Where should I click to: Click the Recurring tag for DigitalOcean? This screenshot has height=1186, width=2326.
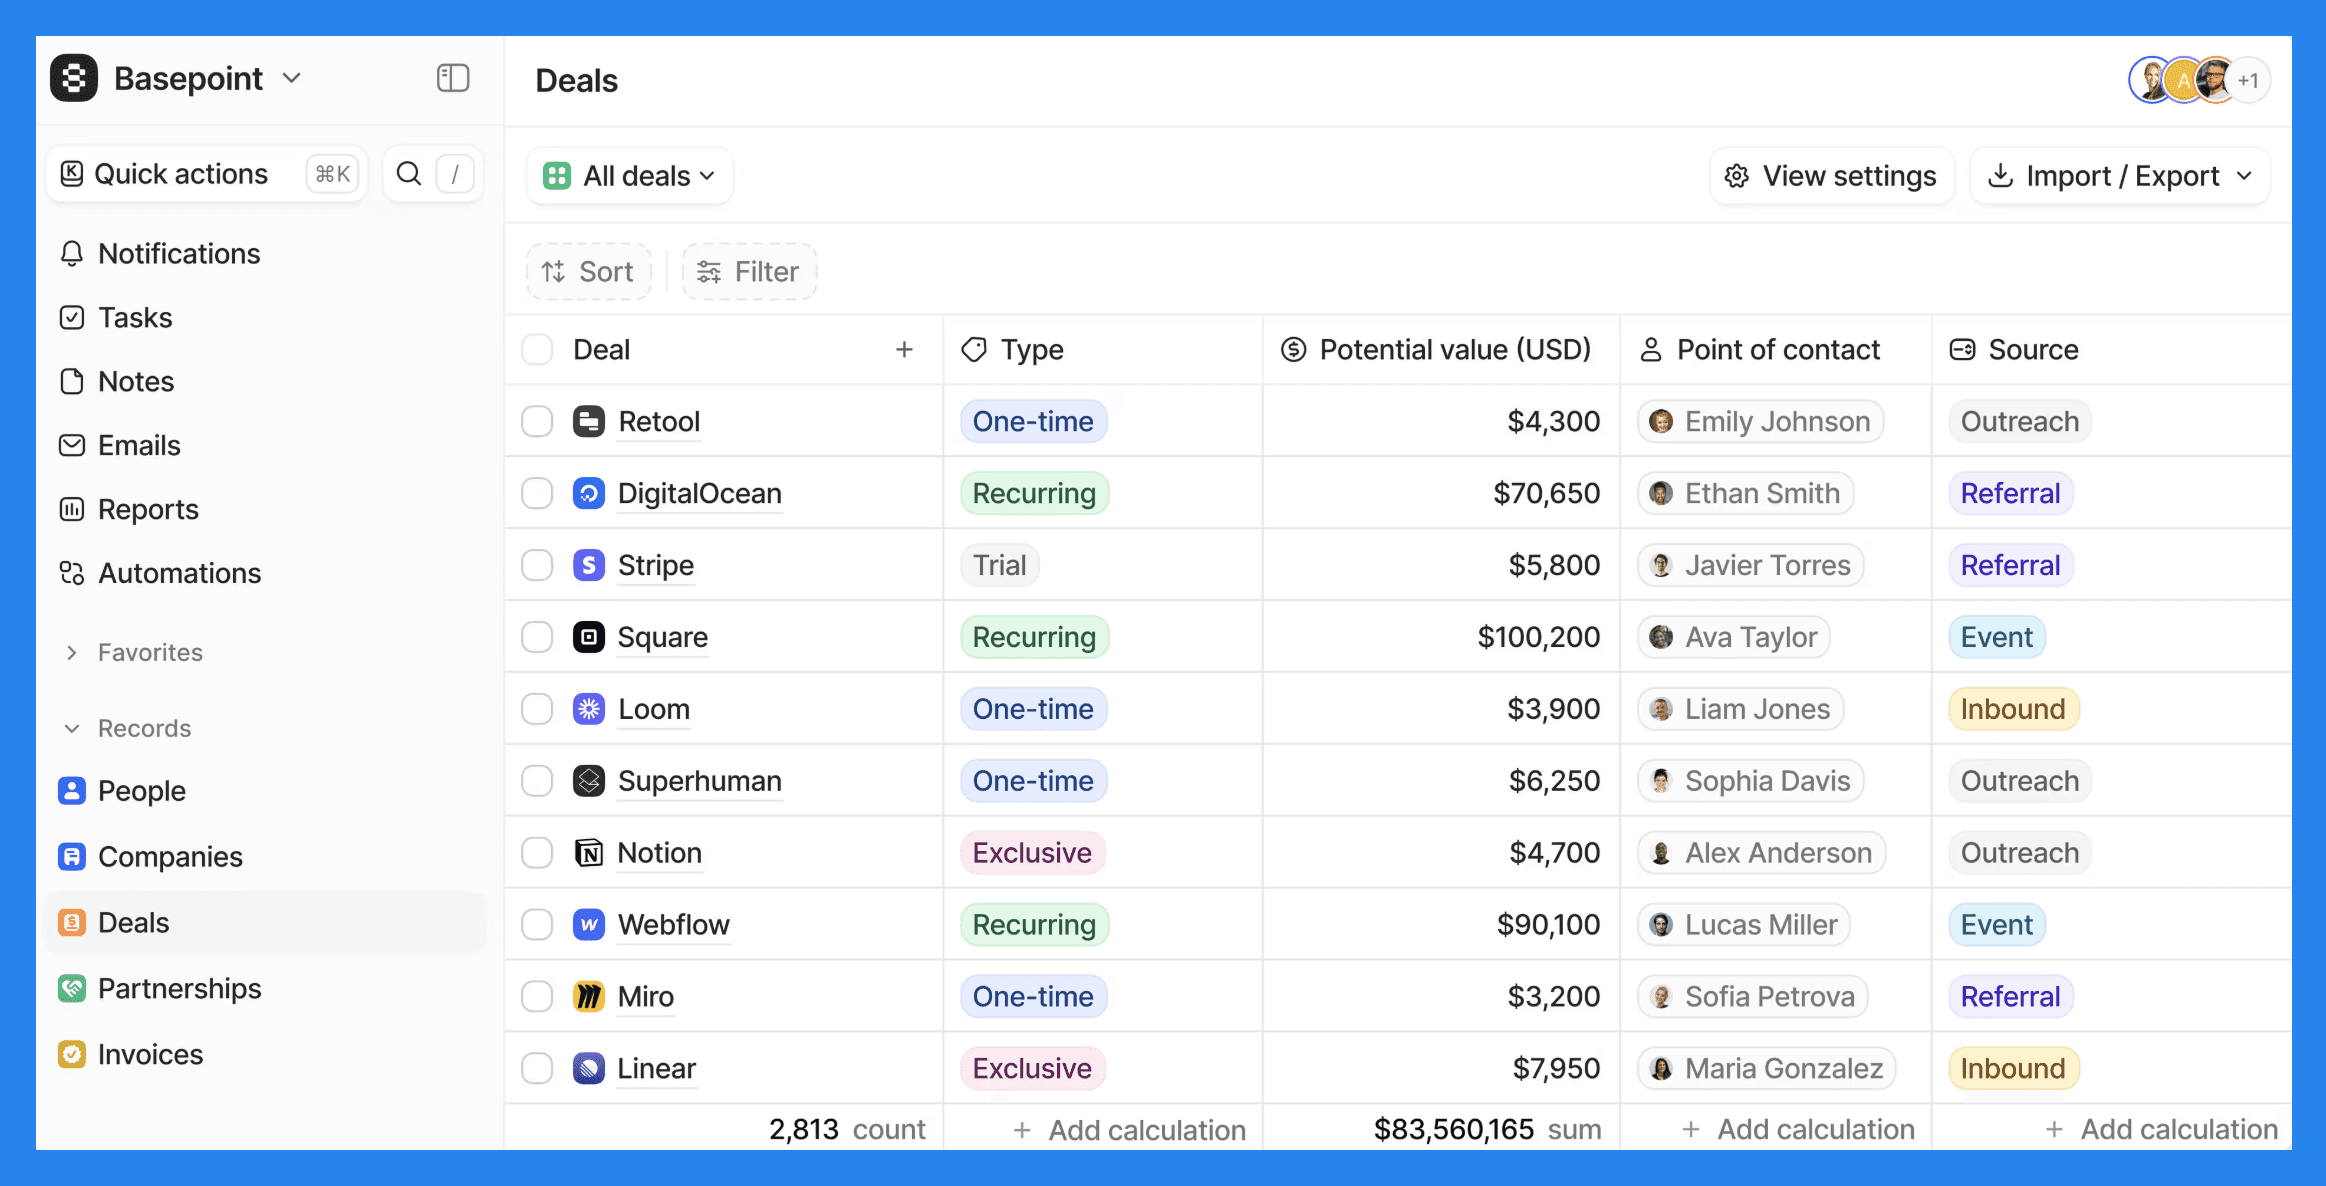[1034, 493]
